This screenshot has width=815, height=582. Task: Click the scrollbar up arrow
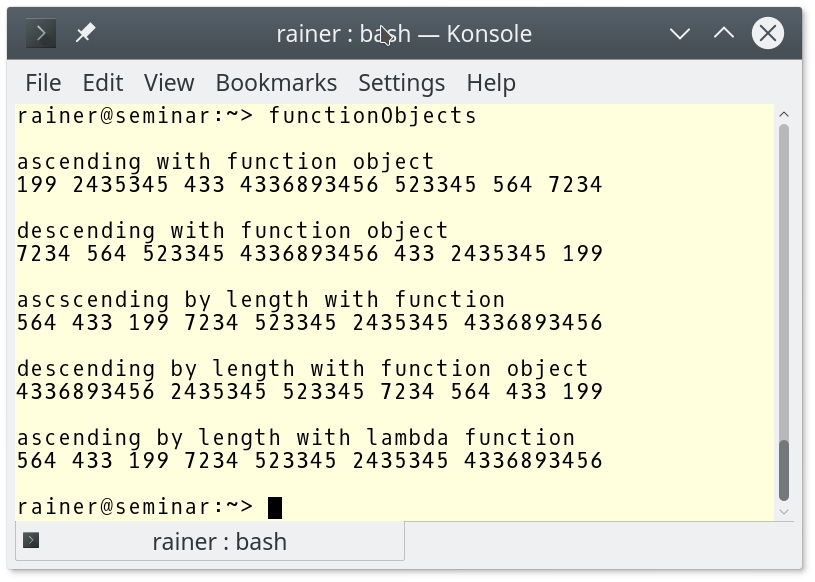[784, 115]
